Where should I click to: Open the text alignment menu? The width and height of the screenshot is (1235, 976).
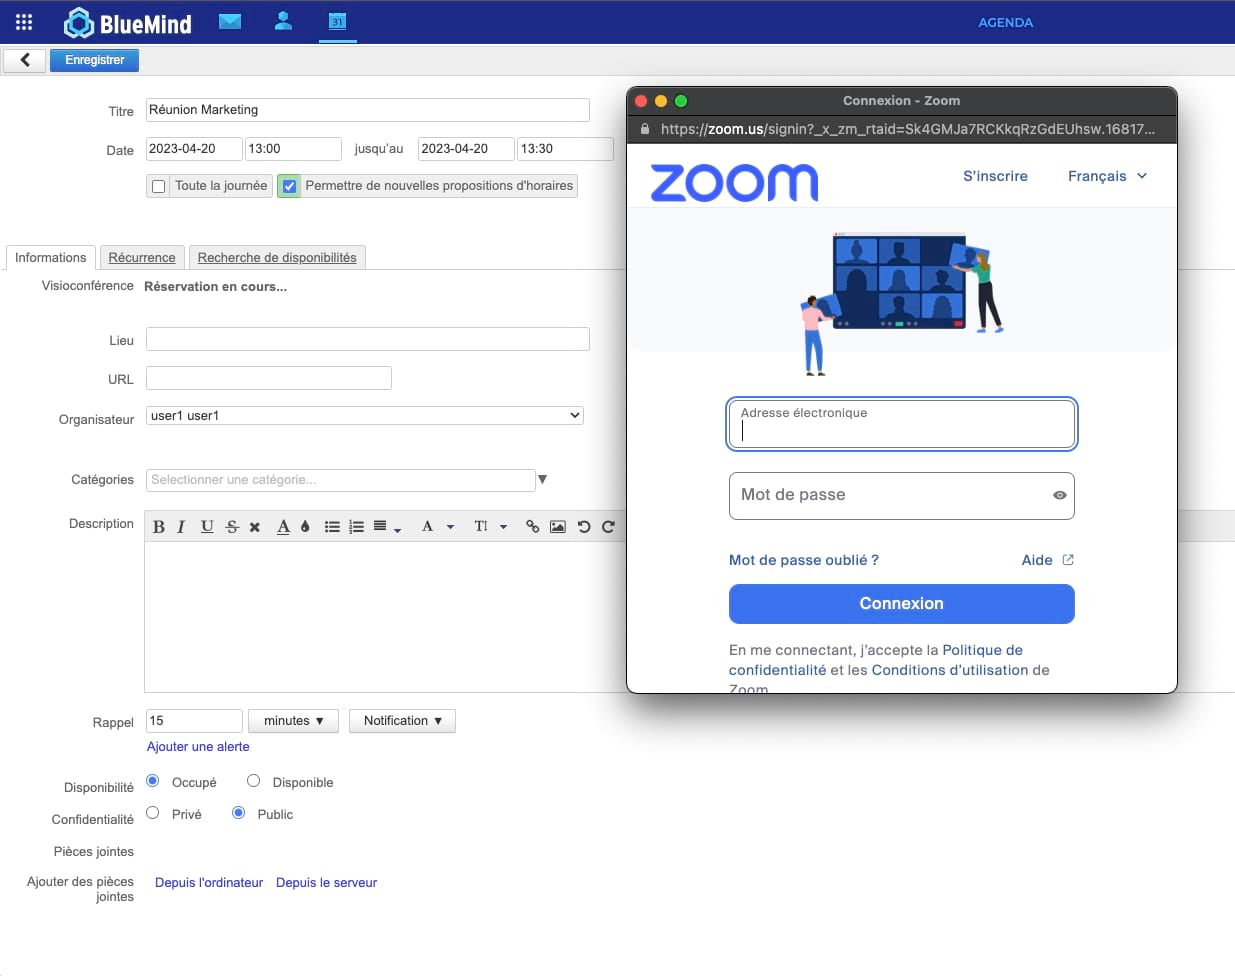(x=387, y=527)
